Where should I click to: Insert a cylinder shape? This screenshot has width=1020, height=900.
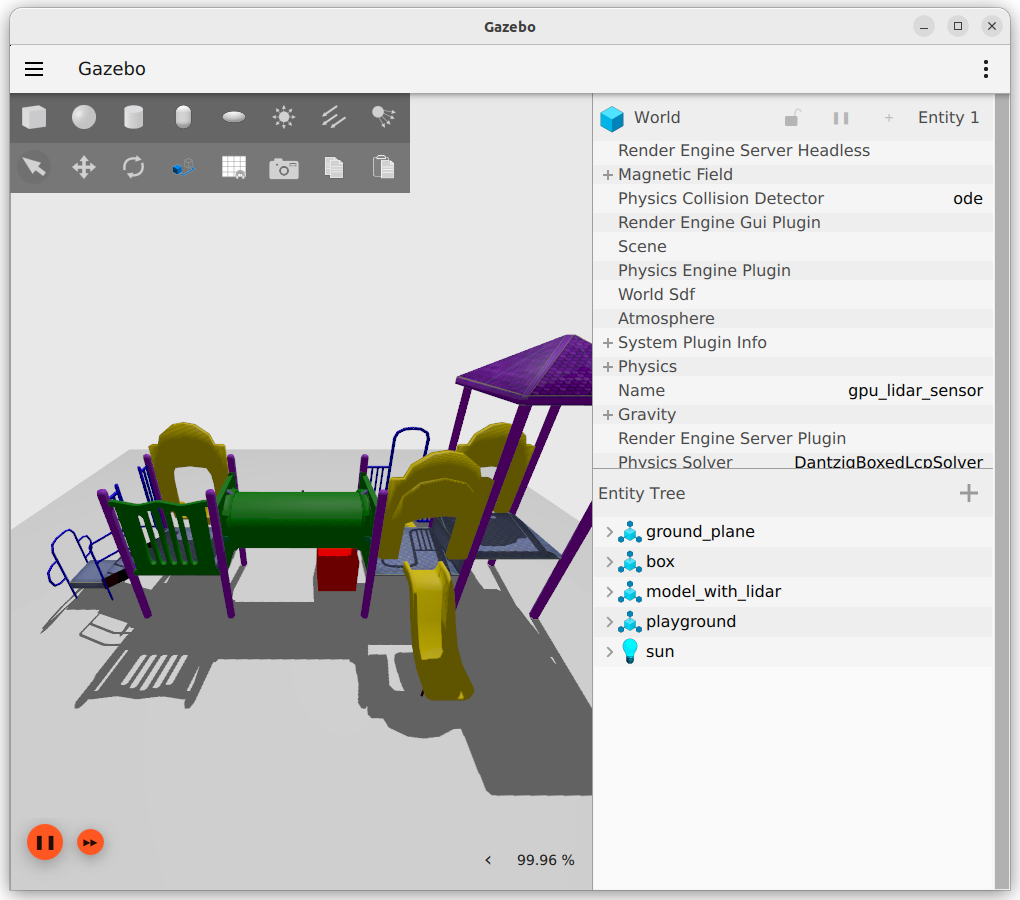coord(133,118)
